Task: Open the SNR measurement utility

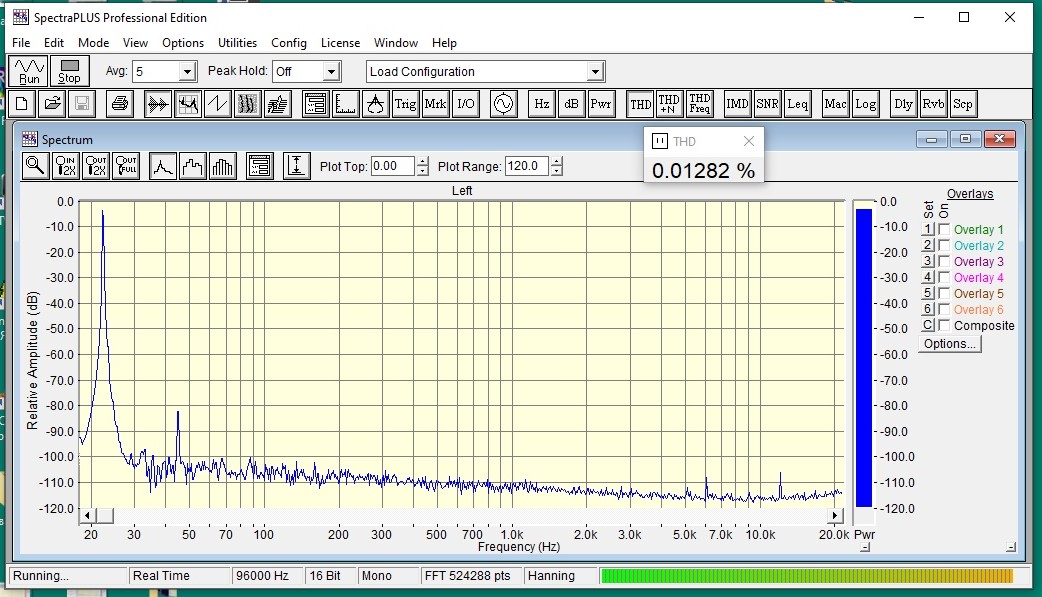Action: (x=767, y=104)
